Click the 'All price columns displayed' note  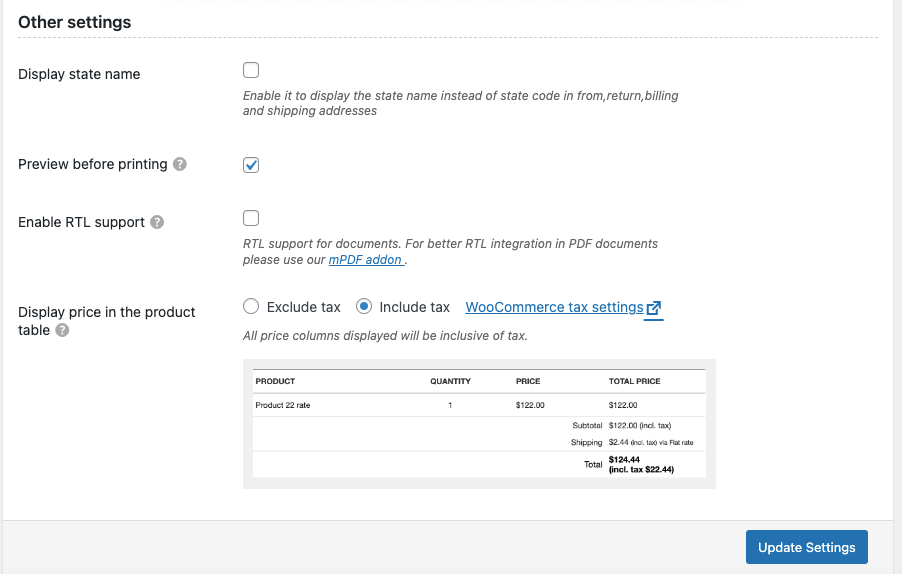(x=385, y=335)
